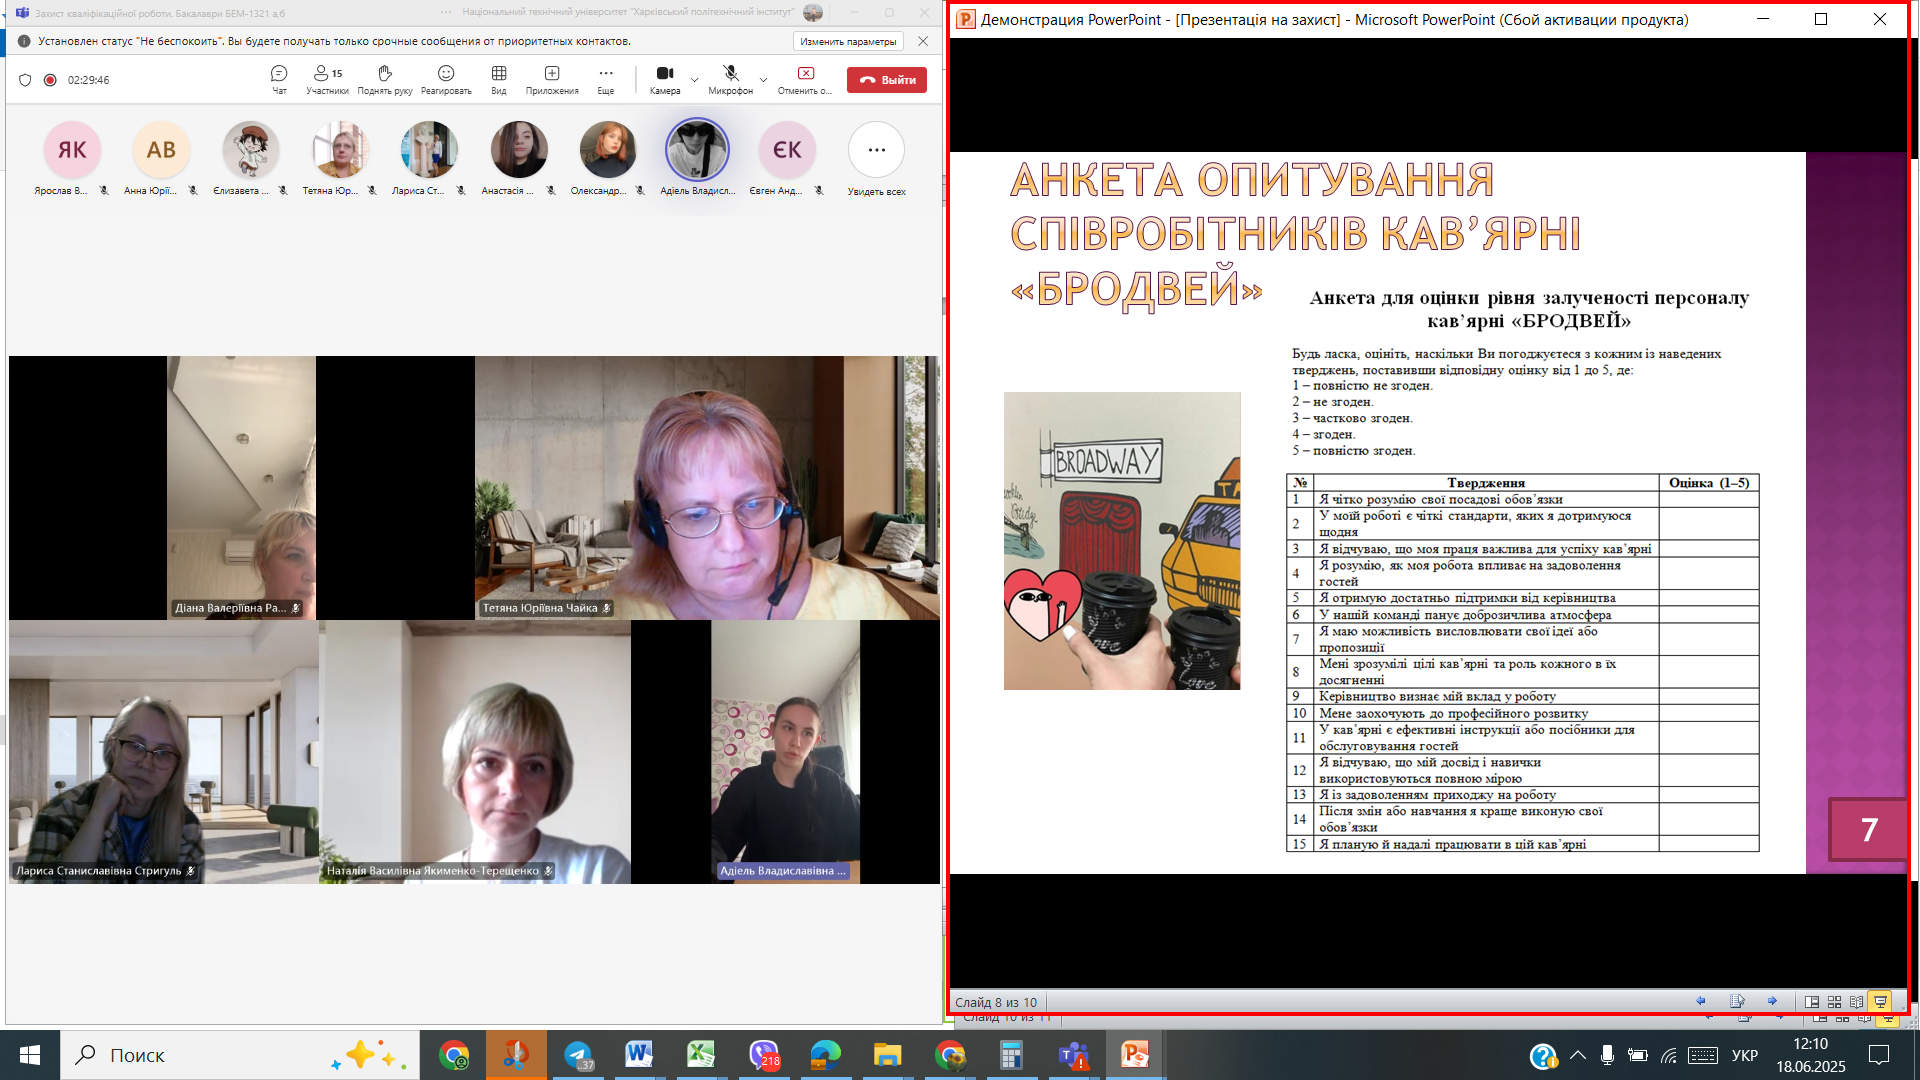Show the participants list
The width and height of the screenshot is (1920, 1080).
coord(327,79)
